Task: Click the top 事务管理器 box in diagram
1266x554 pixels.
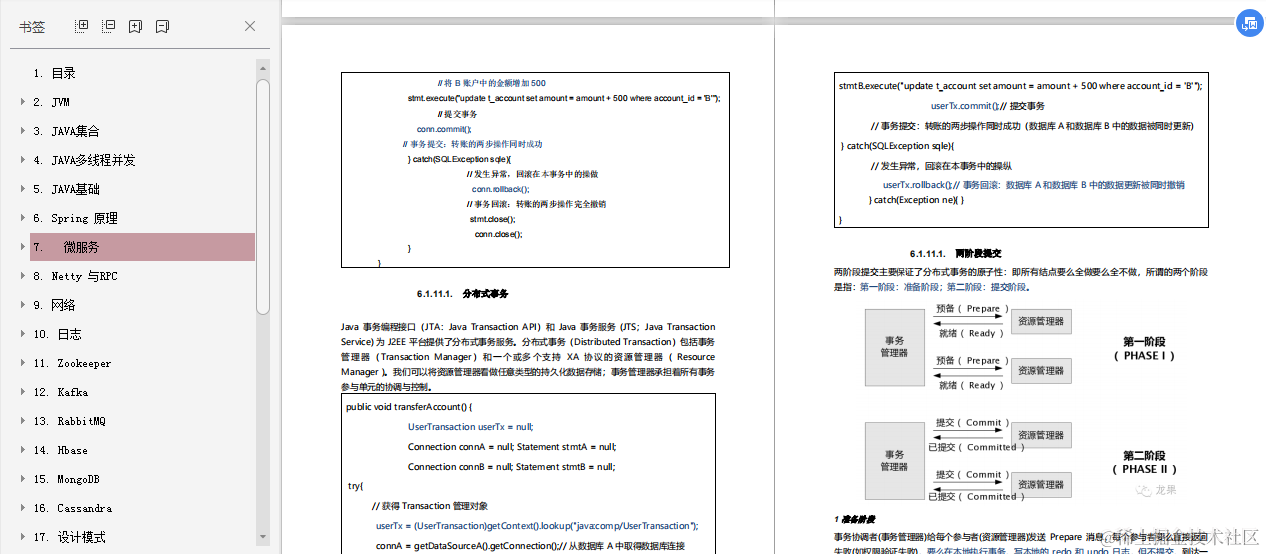Action: coord(895,347)
